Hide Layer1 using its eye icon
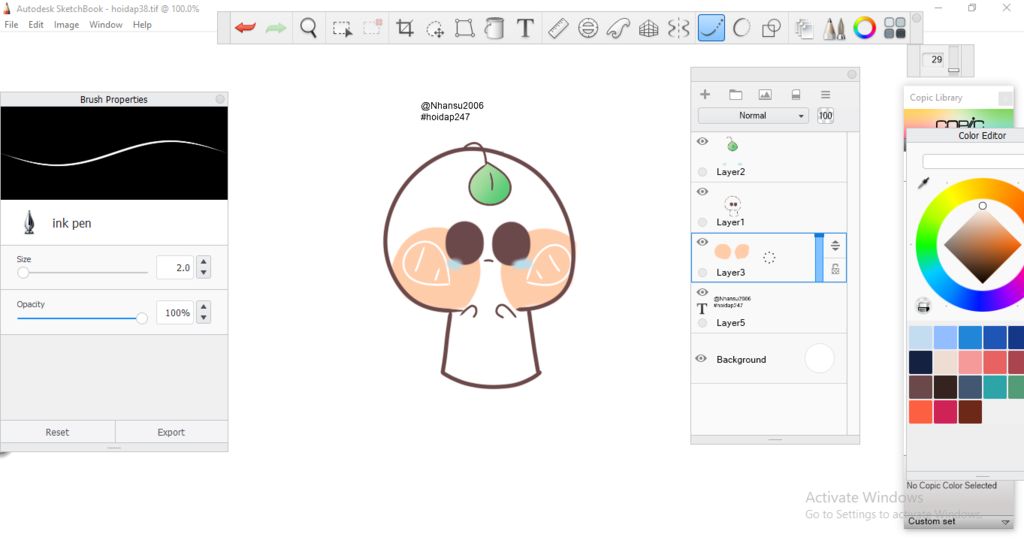1024x543 pixels. point(702,191)
